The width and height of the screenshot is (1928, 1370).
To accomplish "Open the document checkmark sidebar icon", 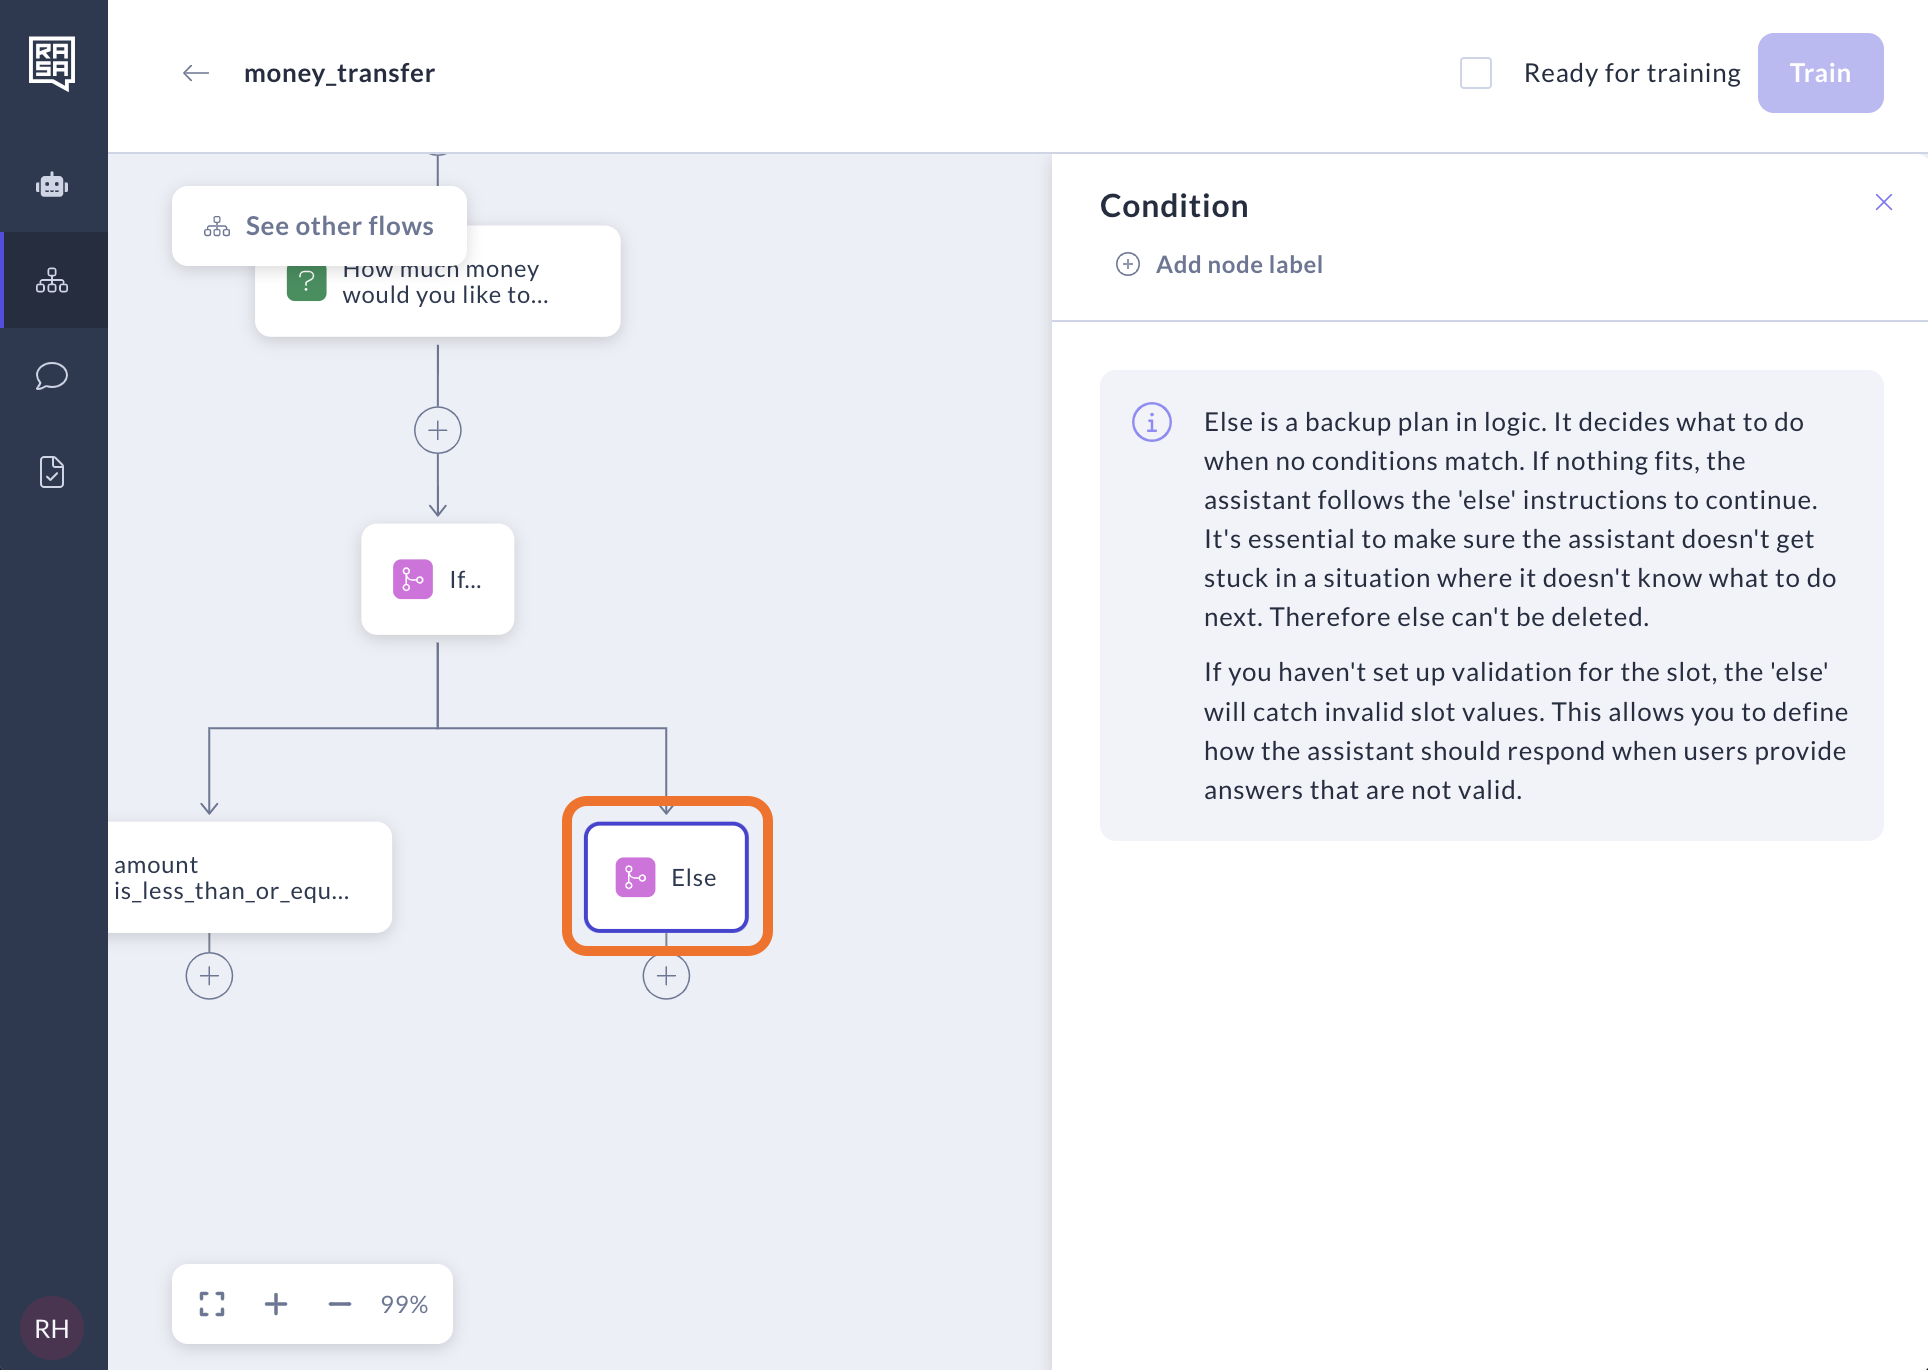I will pos(52,472).
